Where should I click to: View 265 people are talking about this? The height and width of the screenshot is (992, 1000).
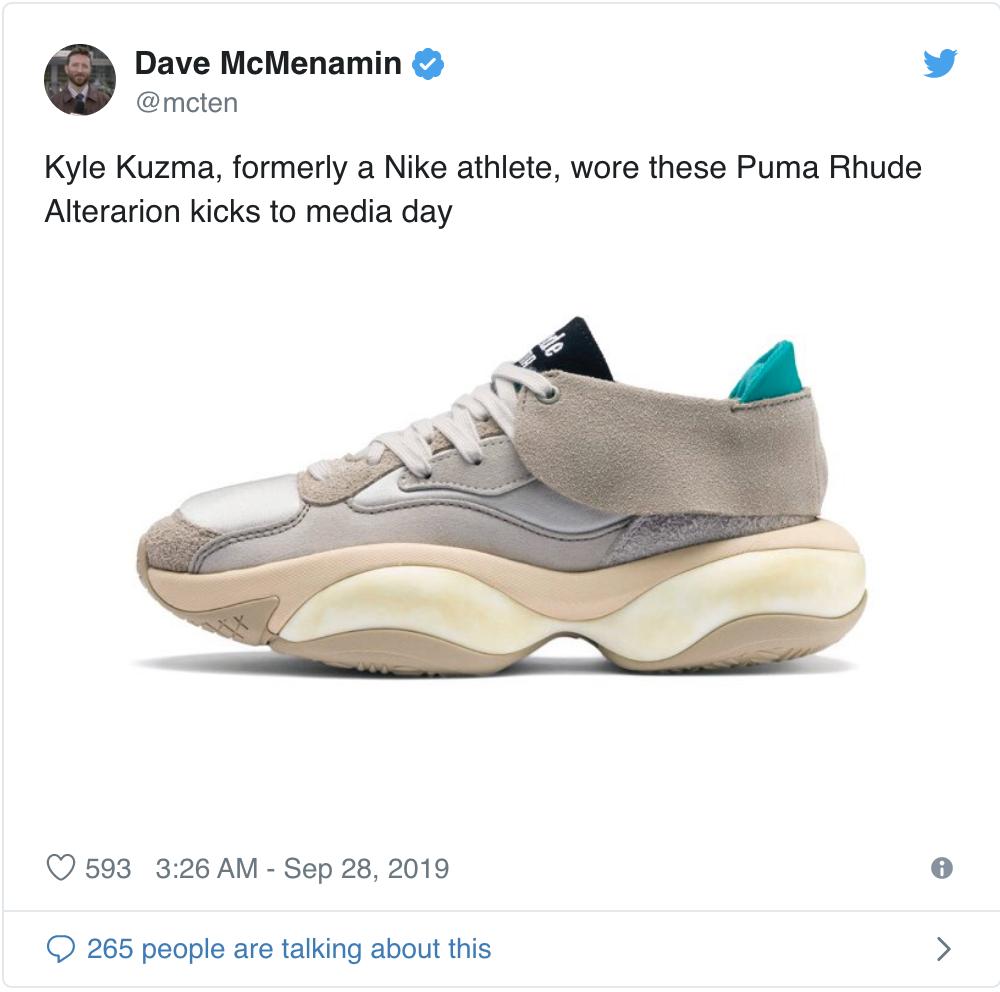click(289, 949)
